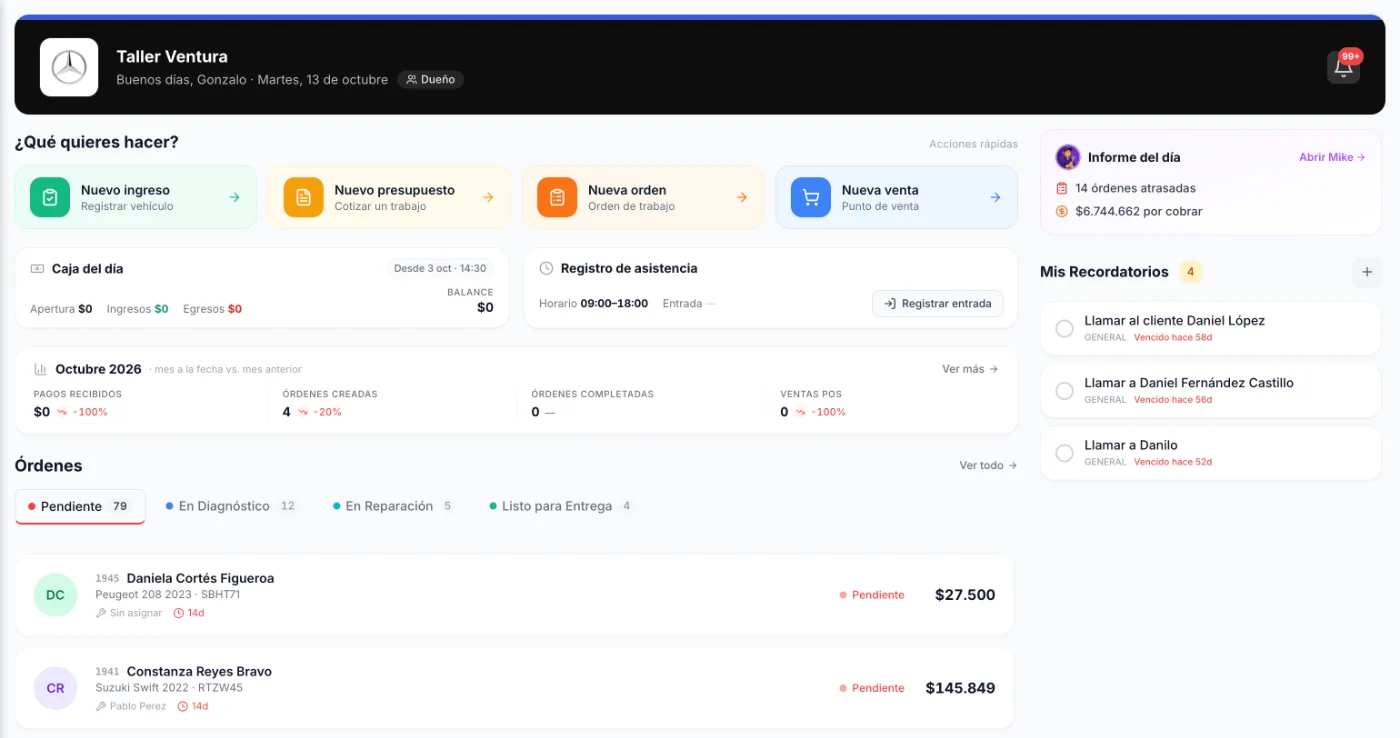Click the 14d clock icon on Daniela's order
Image resolution: width=1400 pixels, height=738 pixels.
click(x=179, y=613)
